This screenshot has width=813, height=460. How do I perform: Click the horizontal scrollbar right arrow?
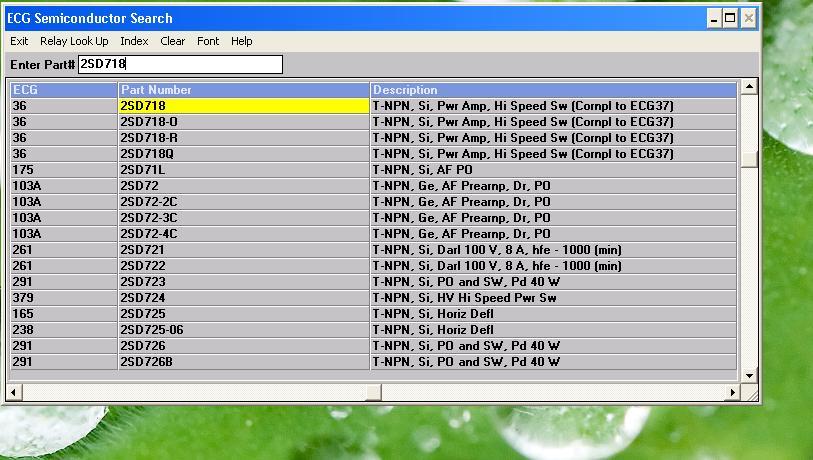732,393
